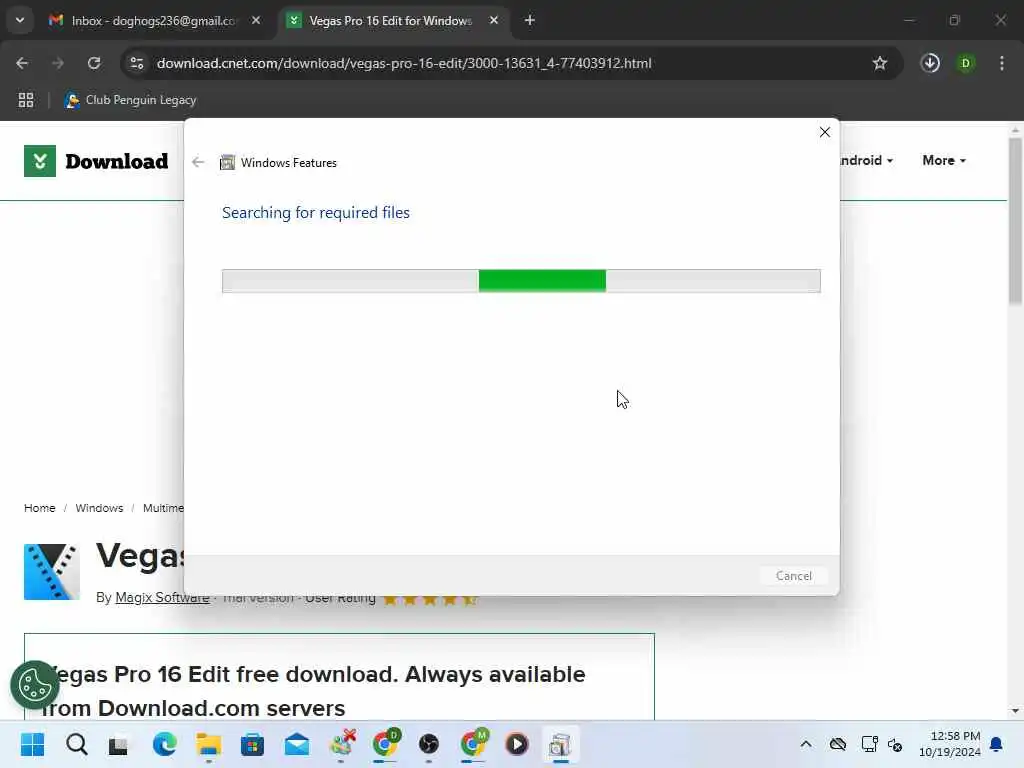View site information icon in address bar
Screen dimensions: 1024x768
tap(136, 63)
